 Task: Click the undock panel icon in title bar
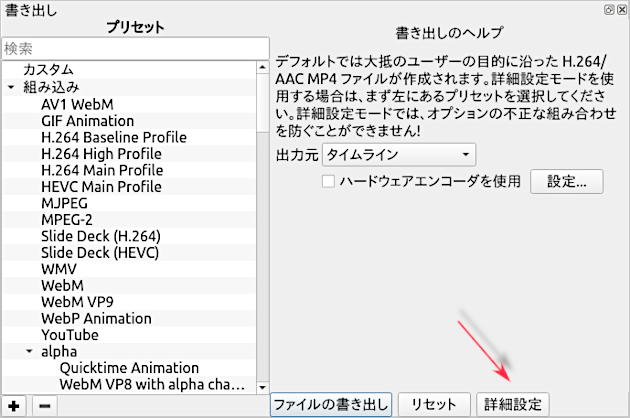point(609,10)
